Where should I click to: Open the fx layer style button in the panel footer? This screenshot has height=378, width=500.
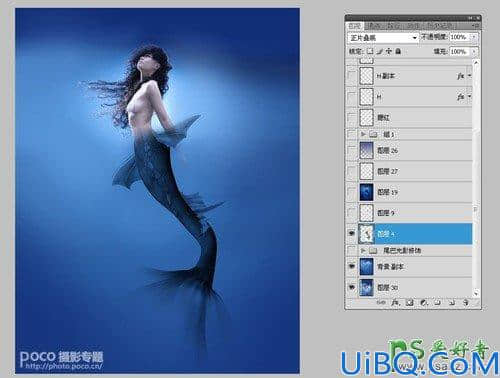[395, 303]
